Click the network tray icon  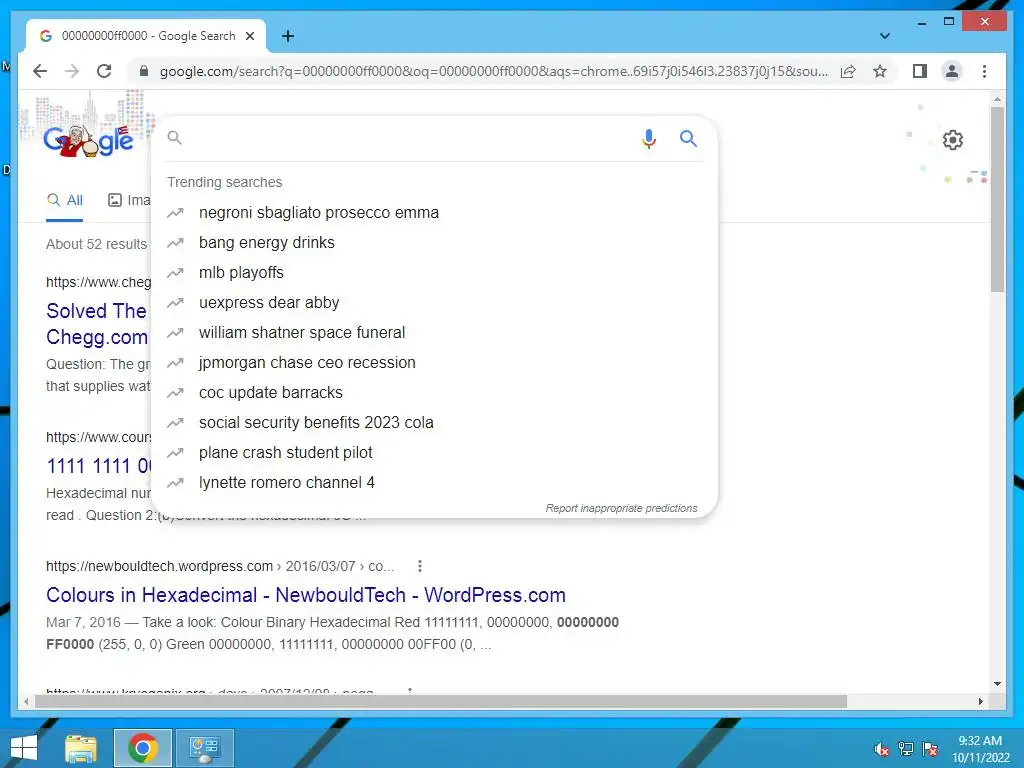click(906, 749)
